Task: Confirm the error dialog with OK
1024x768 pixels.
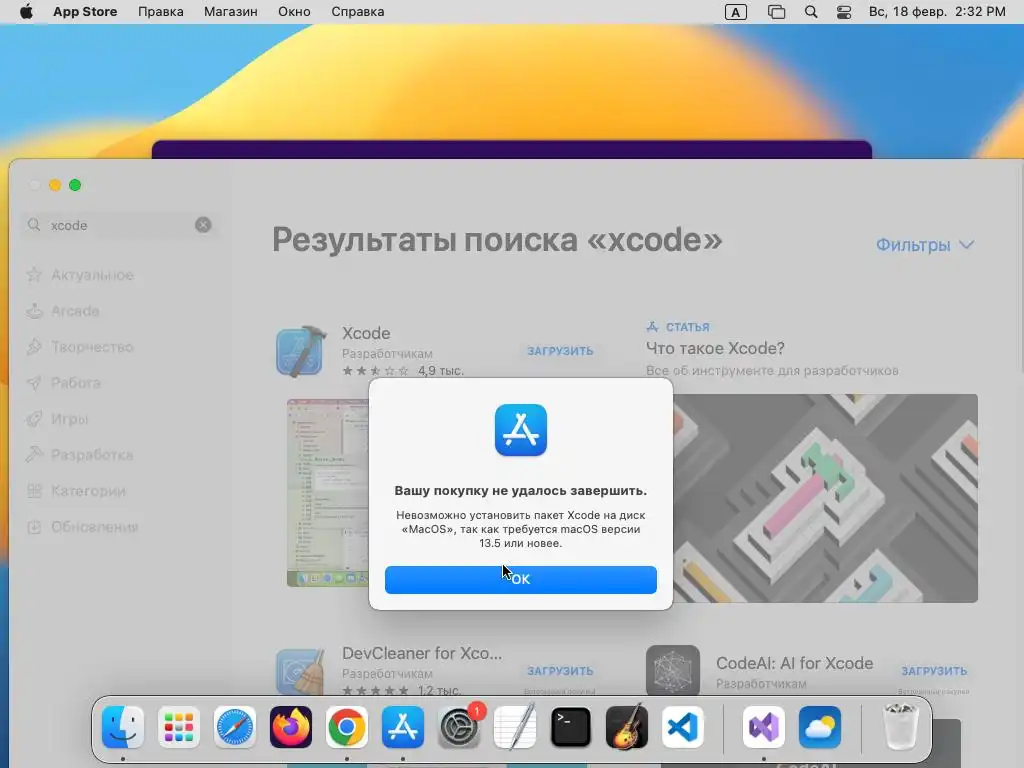Action: click(x=520, y=580)
